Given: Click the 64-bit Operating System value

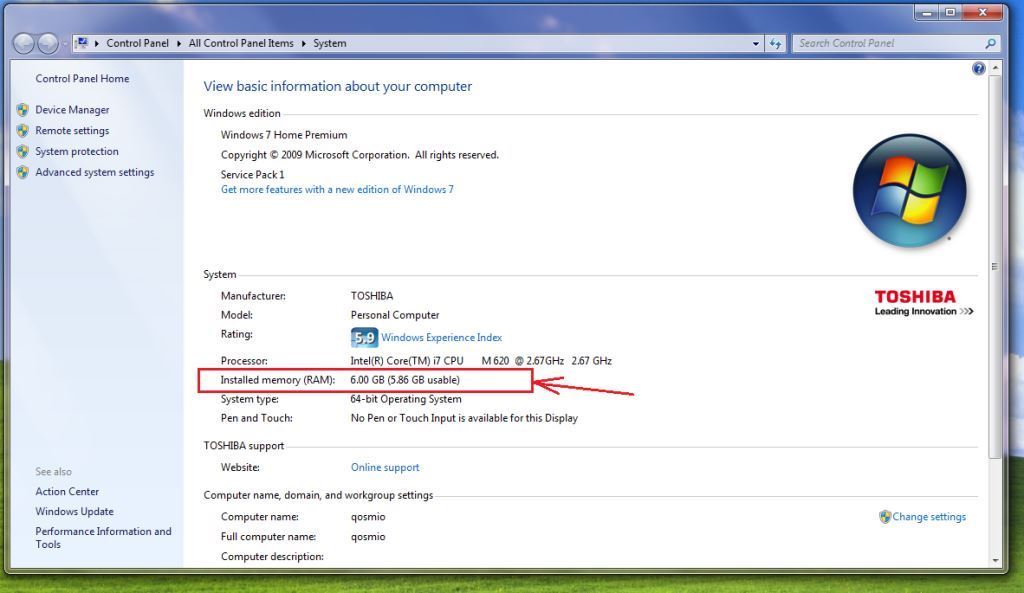Looking at the screenshot, I should click(x=406, y=399).
